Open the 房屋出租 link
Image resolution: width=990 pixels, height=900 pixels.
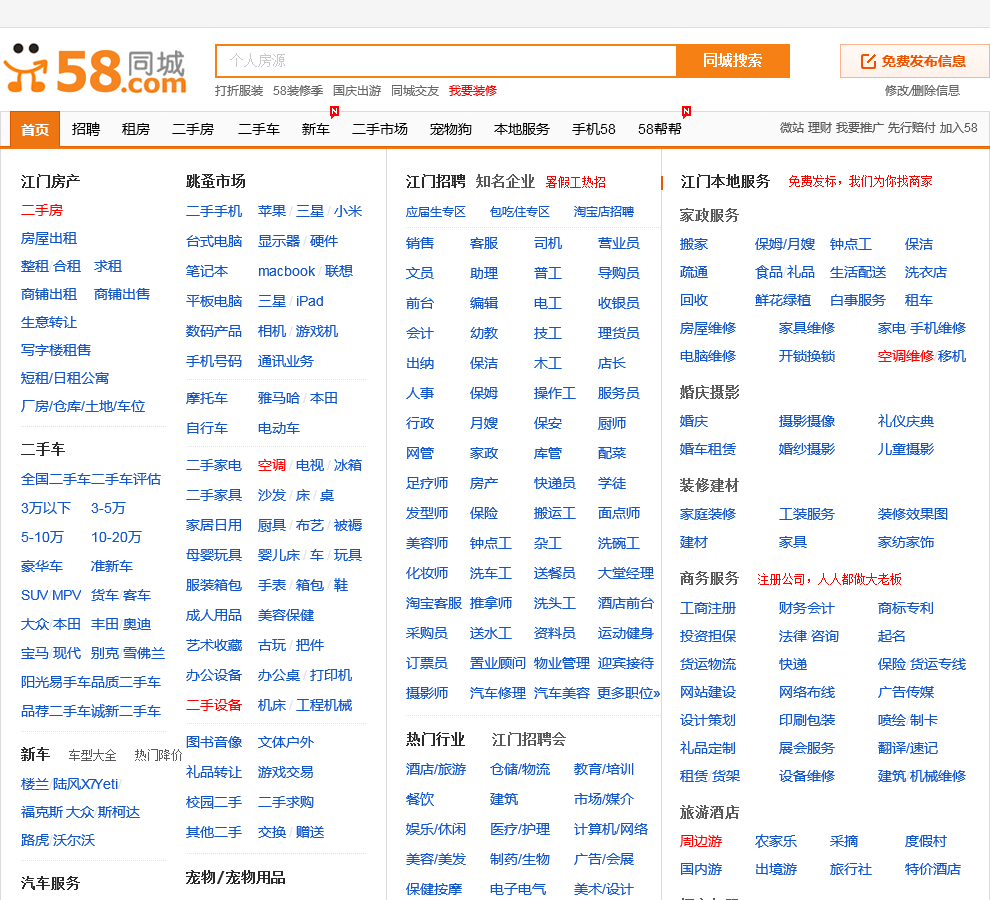(x=49, y=239)
